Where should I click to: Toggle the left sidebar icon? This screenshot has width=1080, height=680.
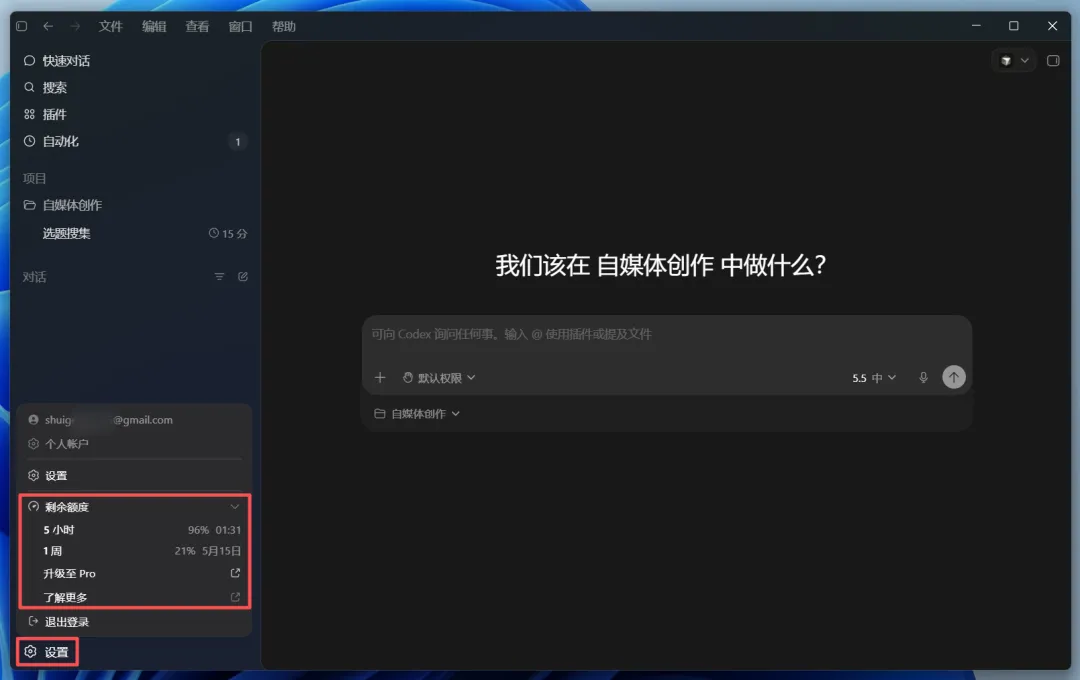(x=21, y=26)
